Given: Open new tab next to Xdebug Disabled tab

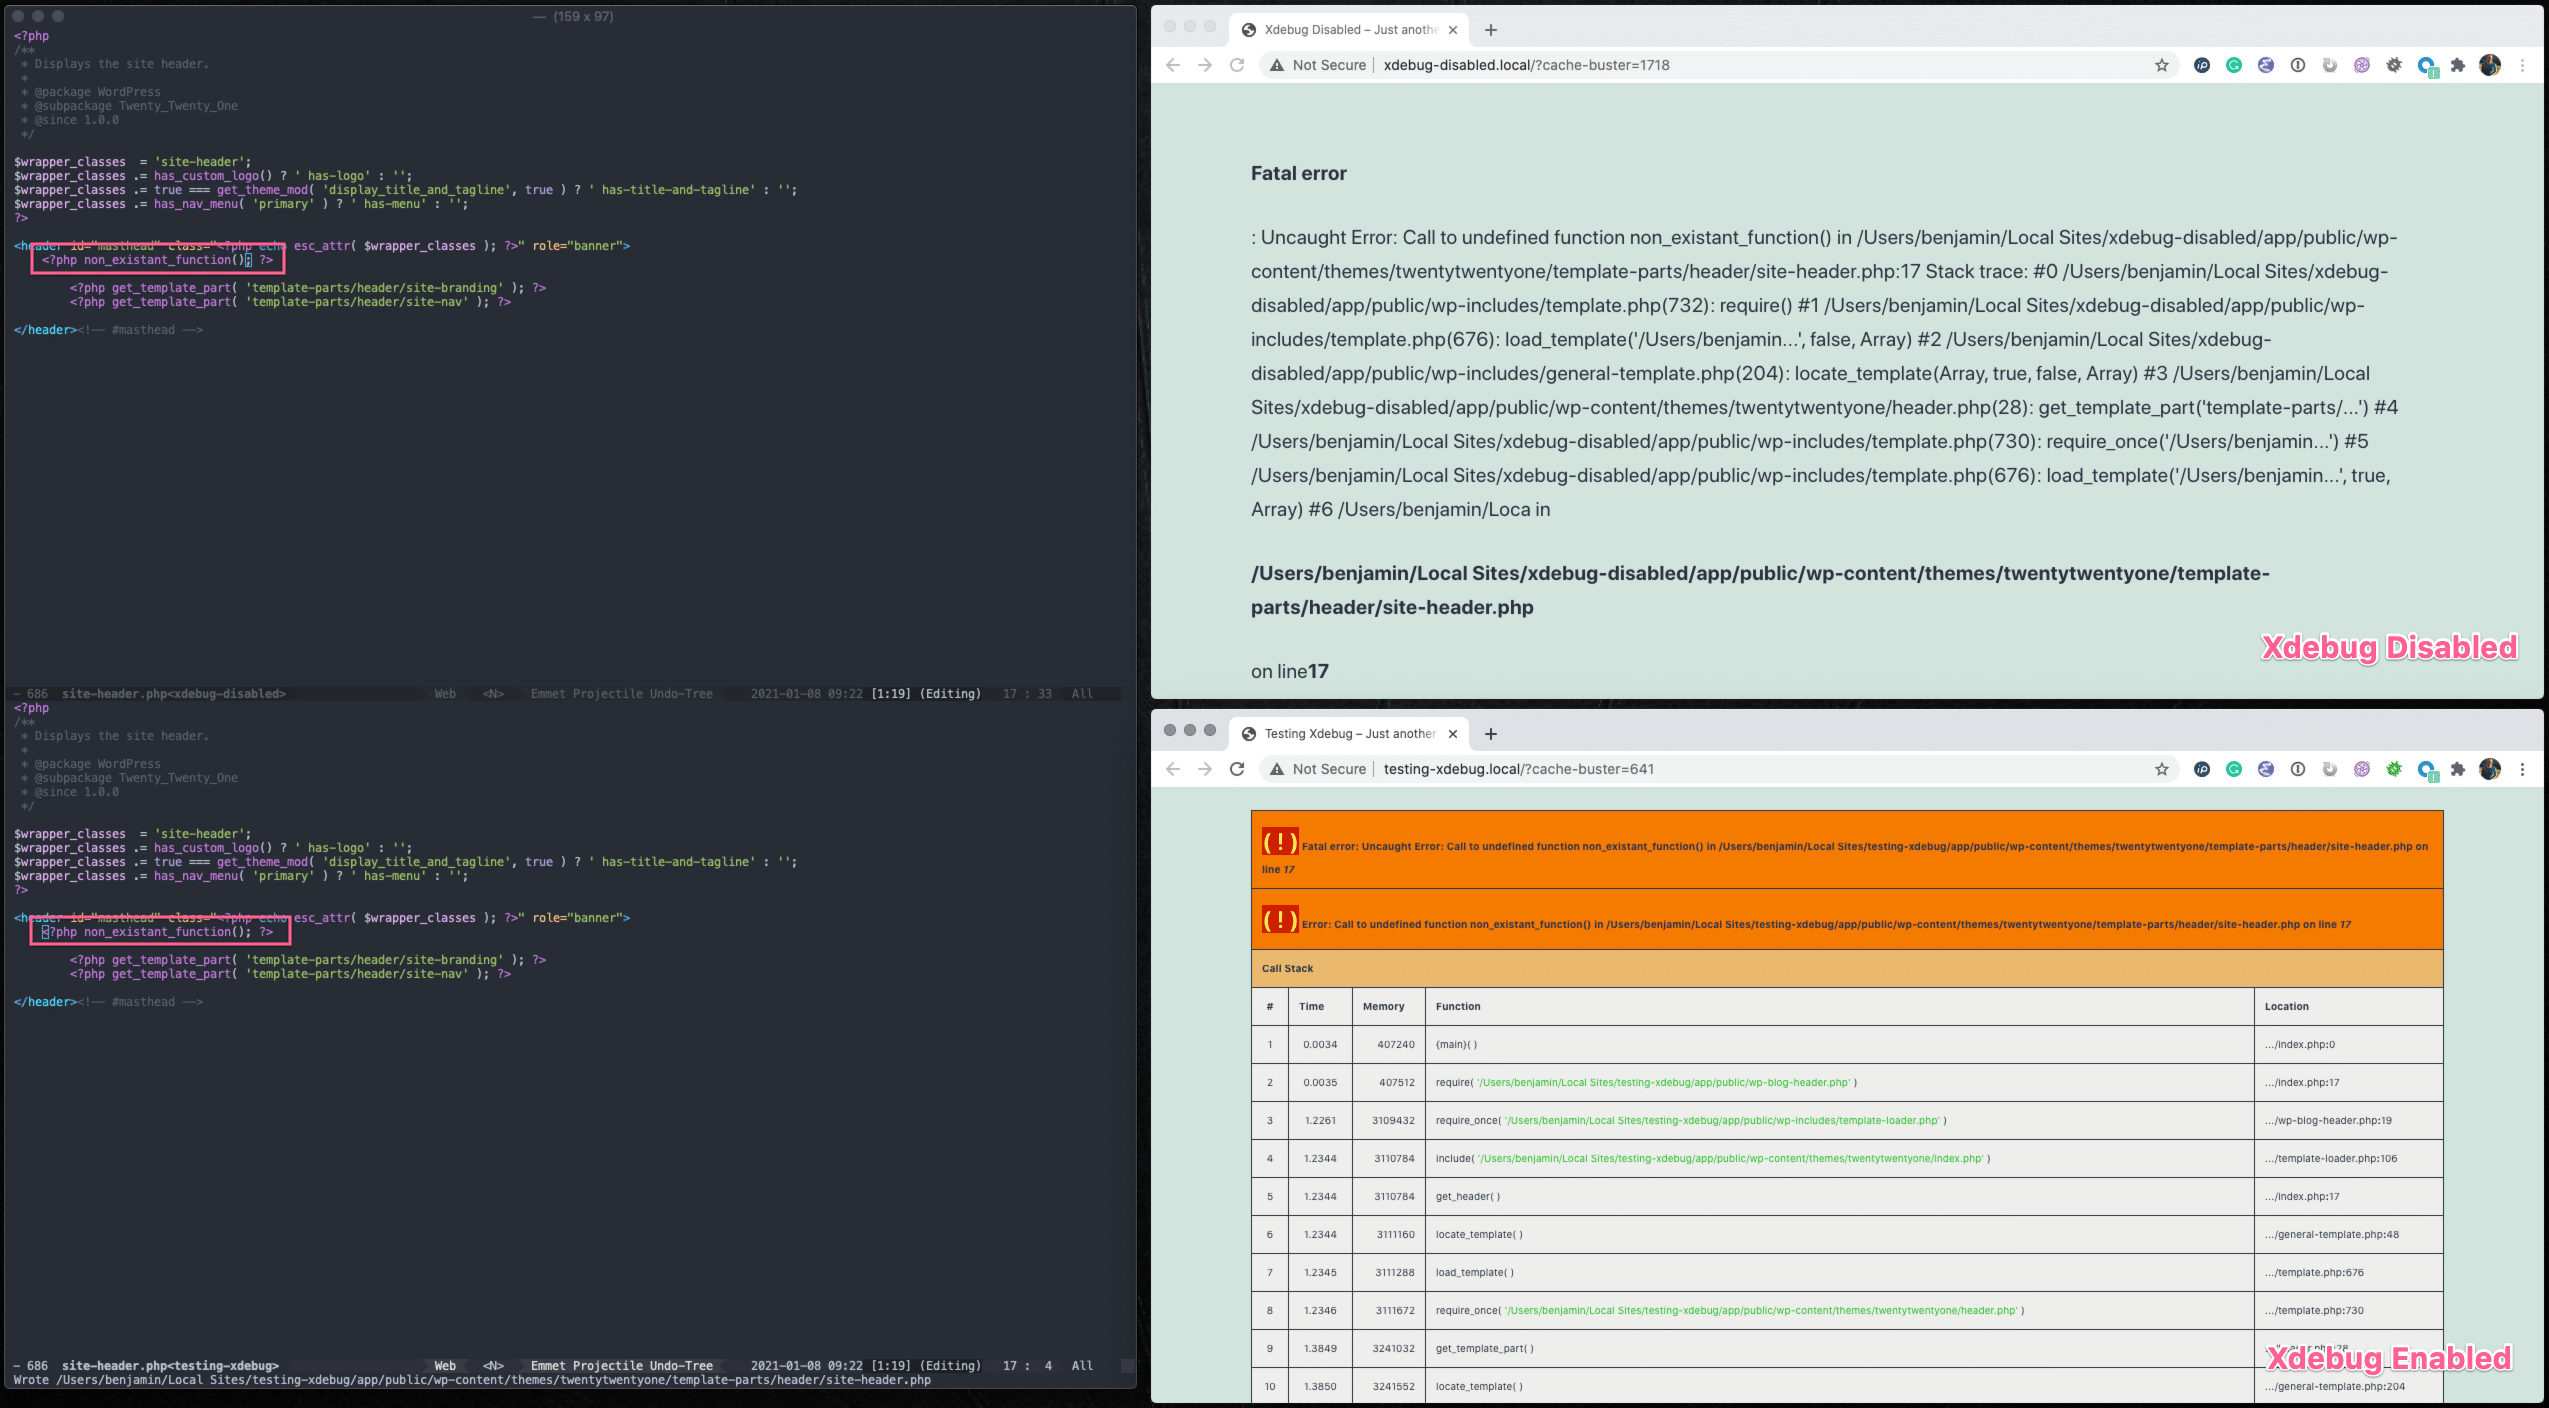Looking at the screenshot, I should pos(1490,30).
